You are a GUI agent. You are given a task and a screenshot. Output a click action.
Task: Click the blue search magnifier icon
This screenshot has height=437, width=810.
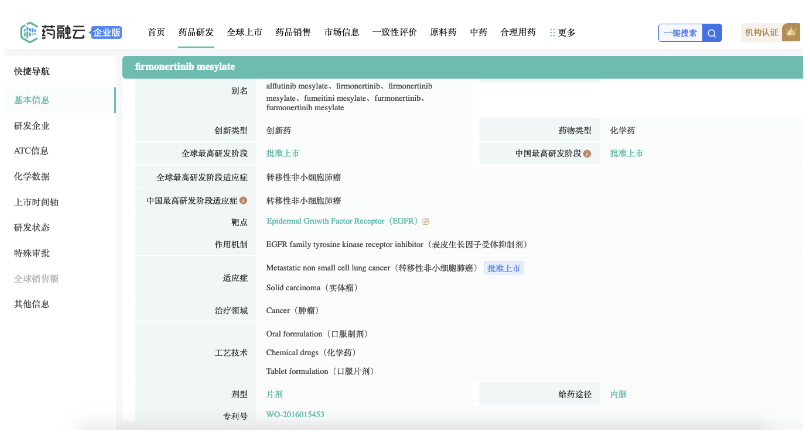(x=712, y=33)
